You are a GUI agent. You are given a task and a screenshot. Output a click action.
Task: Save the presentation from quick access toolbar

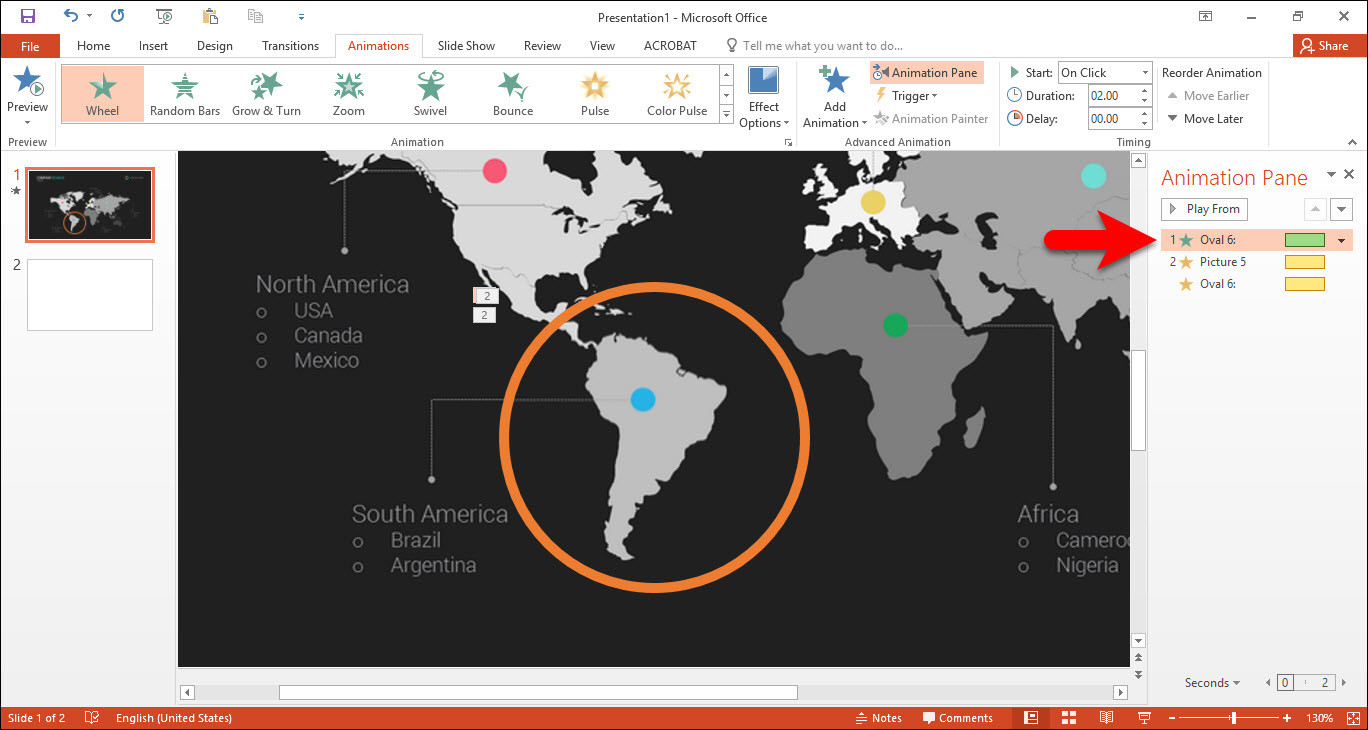27,16
